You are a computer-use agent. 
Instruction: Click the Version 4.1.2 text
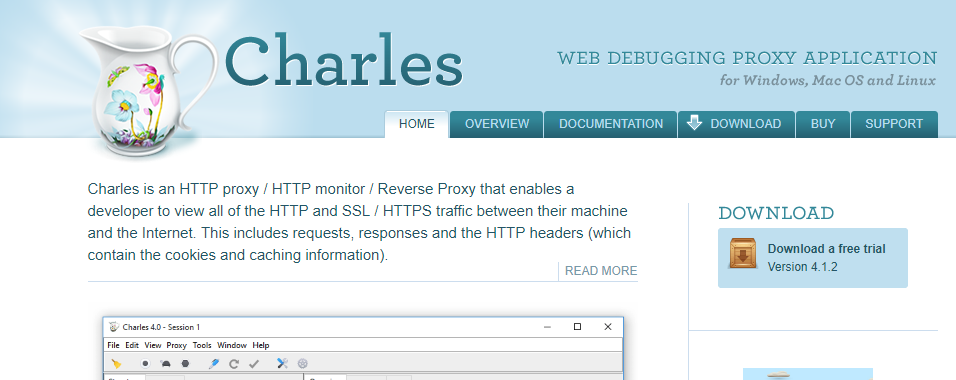[802, 267]
